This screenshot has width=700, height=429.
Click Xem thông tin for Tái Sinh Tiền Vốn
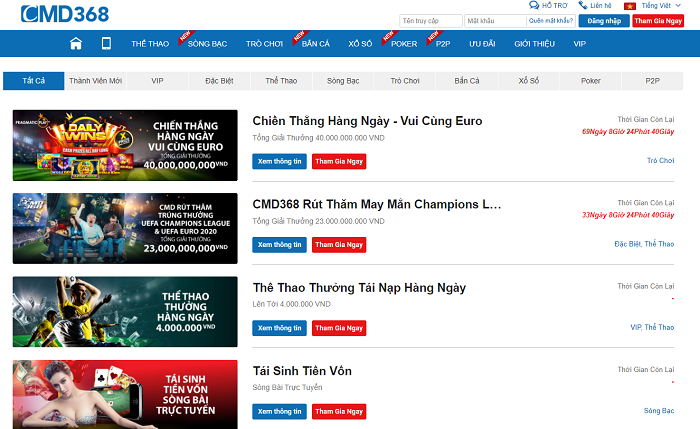[x=279, y=411]
